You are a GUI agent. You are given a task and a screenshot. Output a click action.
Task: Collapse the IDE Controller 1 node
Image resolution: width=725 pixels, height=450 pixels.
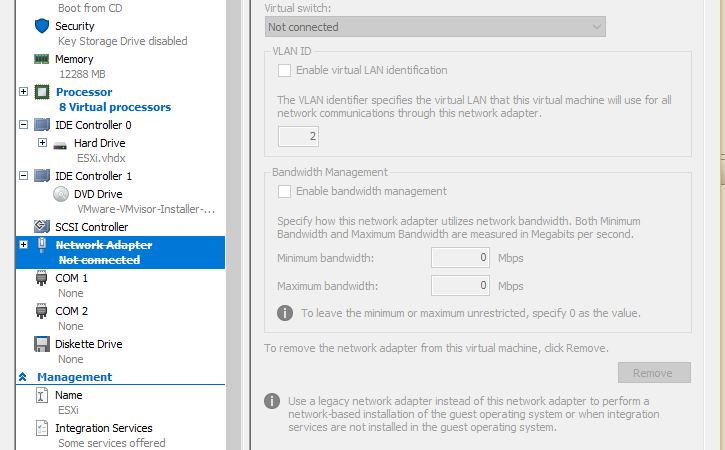coord(23,176)
